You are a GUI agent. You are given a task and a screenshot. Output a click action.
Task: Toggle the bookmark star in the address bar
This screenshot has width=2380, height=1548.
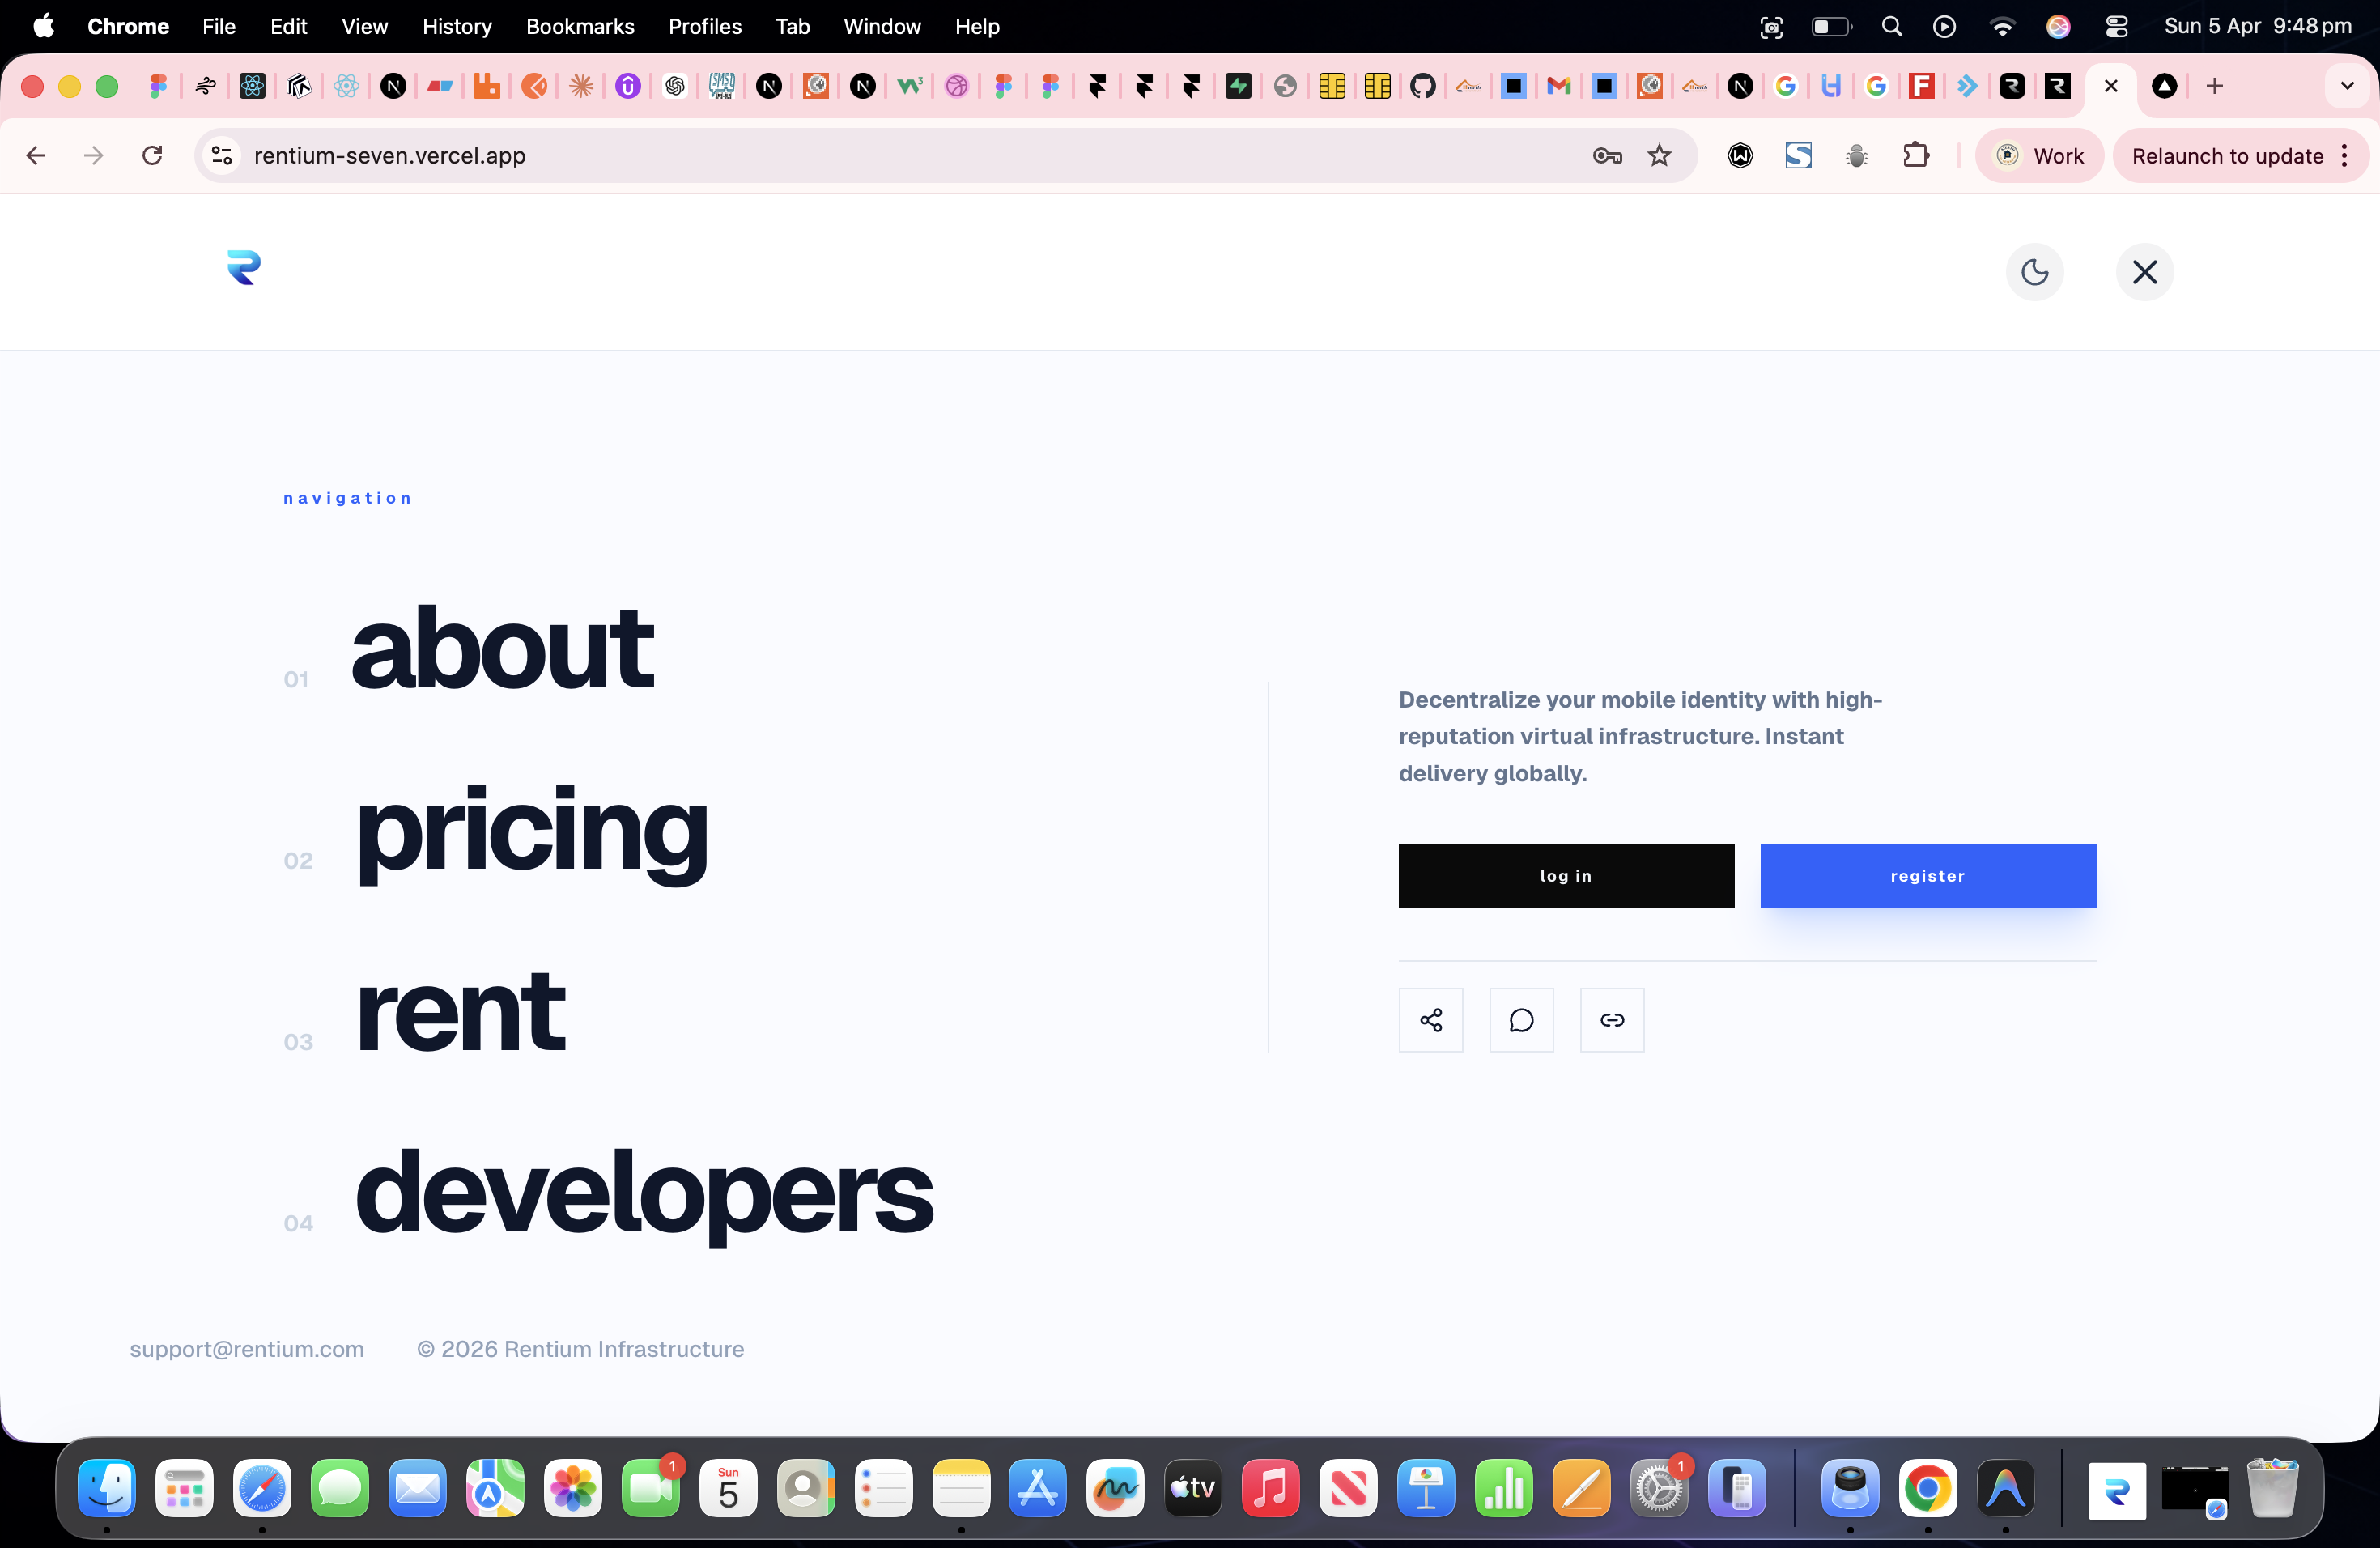[1659, 155]
